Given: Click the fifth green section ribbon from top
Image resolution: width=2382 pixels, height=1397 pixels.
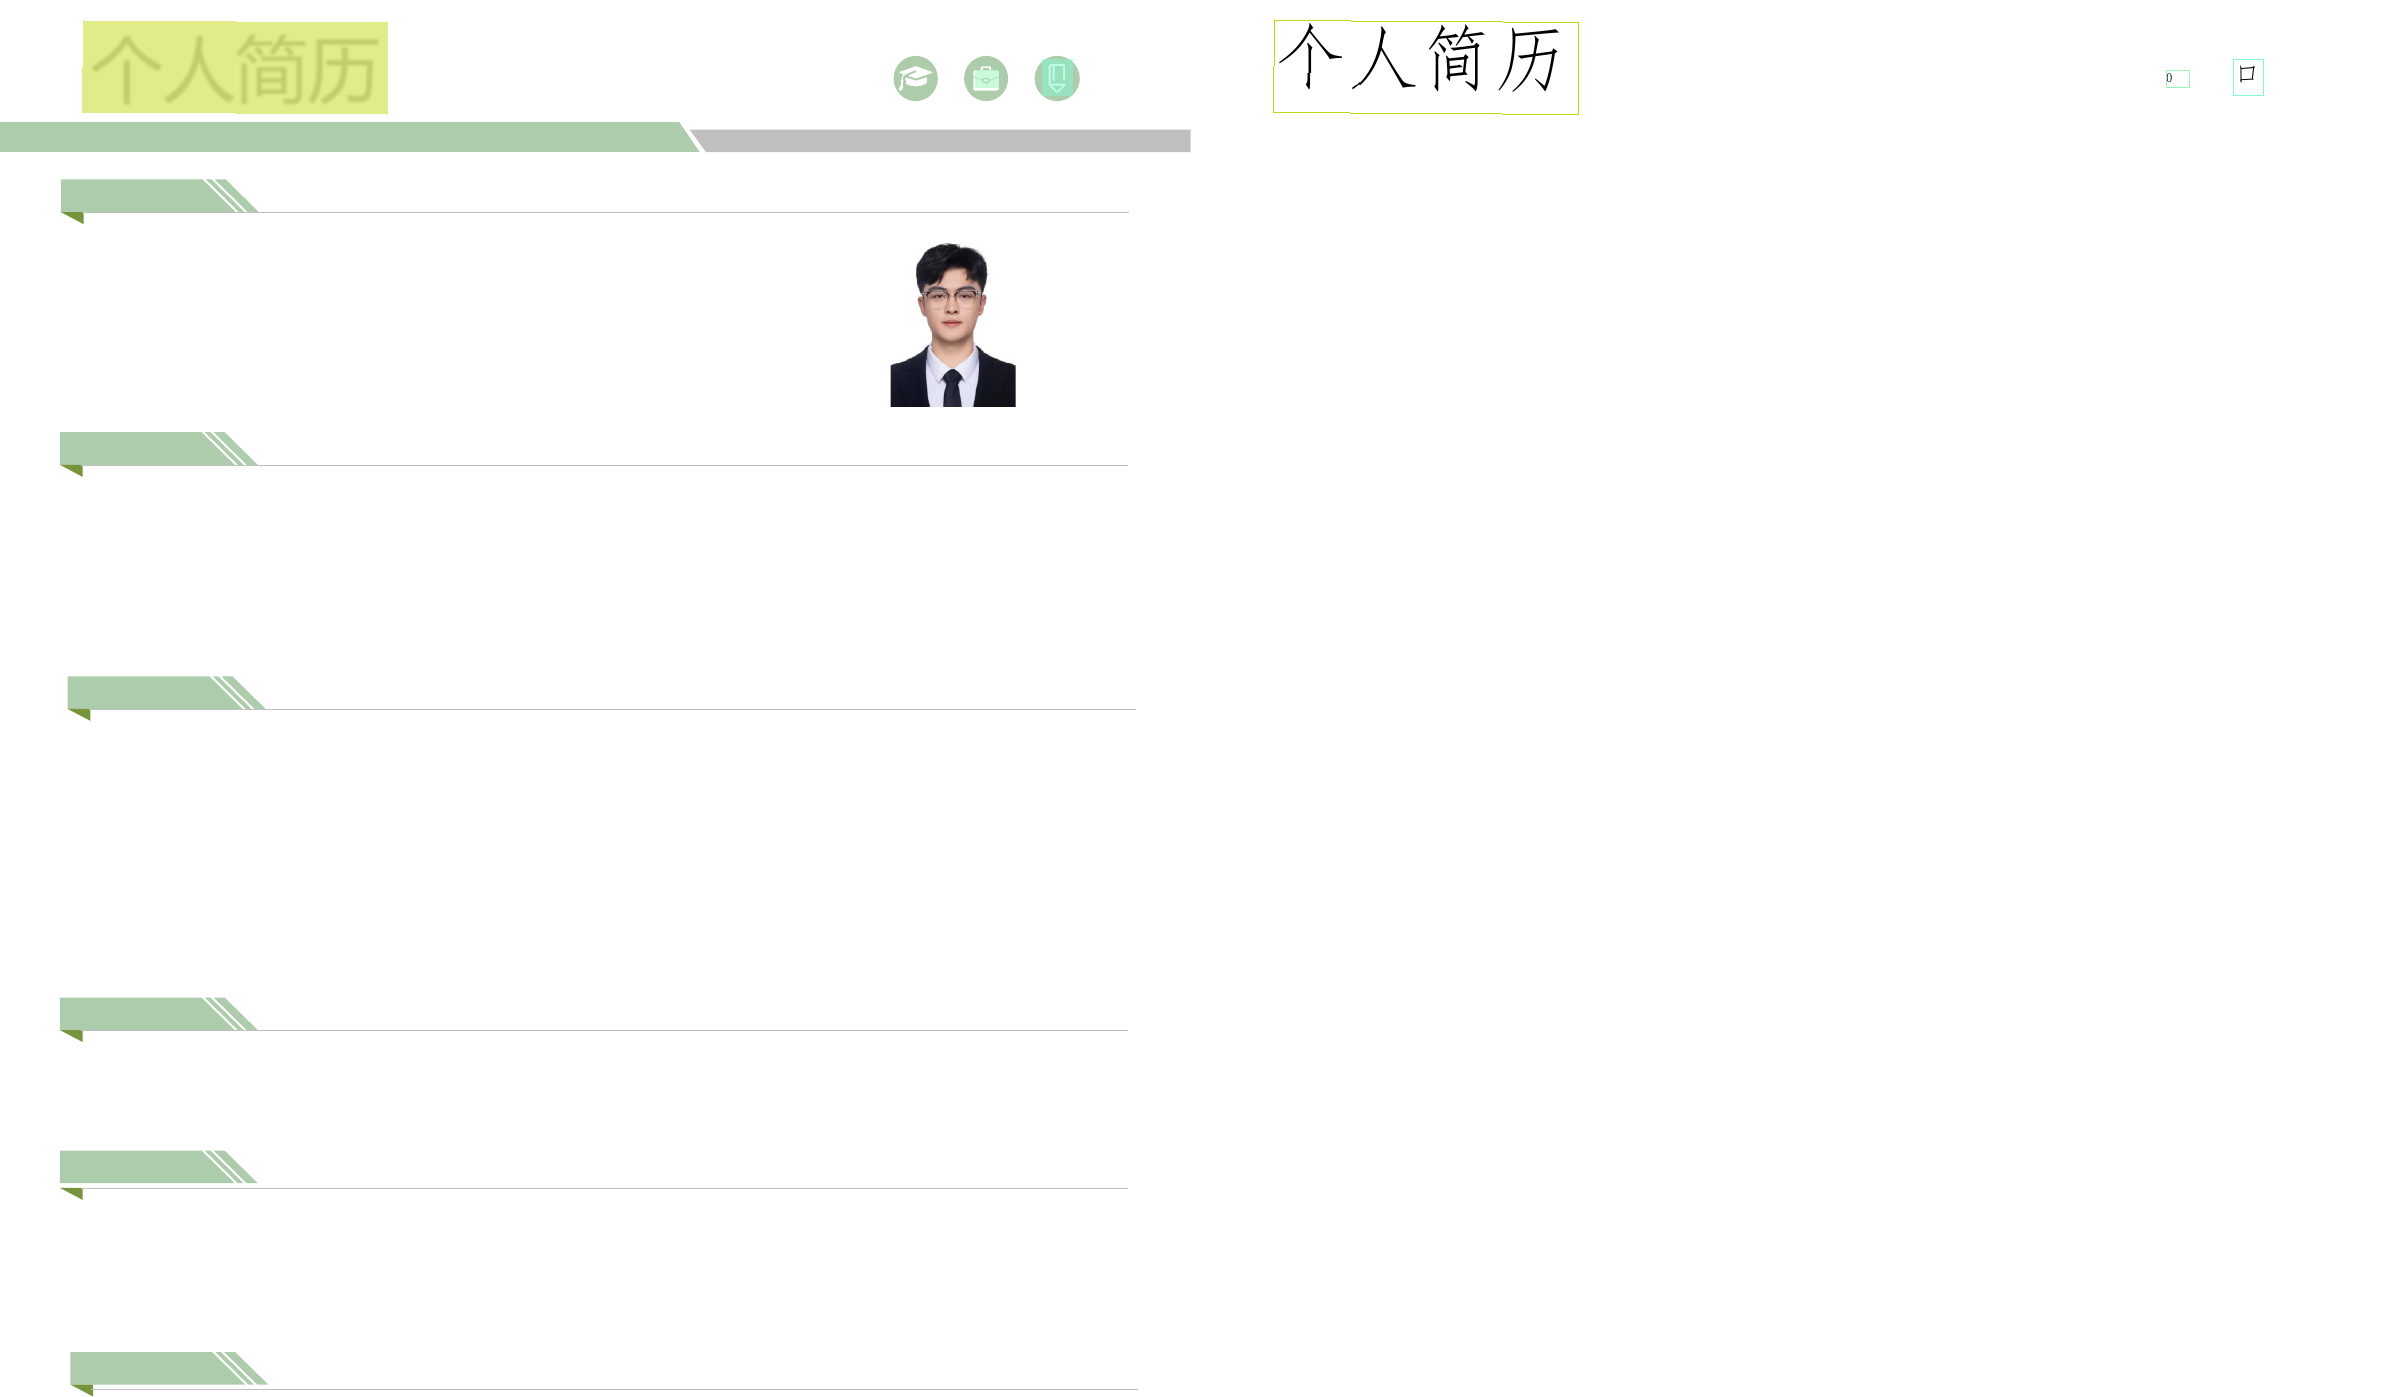Looking at the screenshot, I should coord(140,1166).
